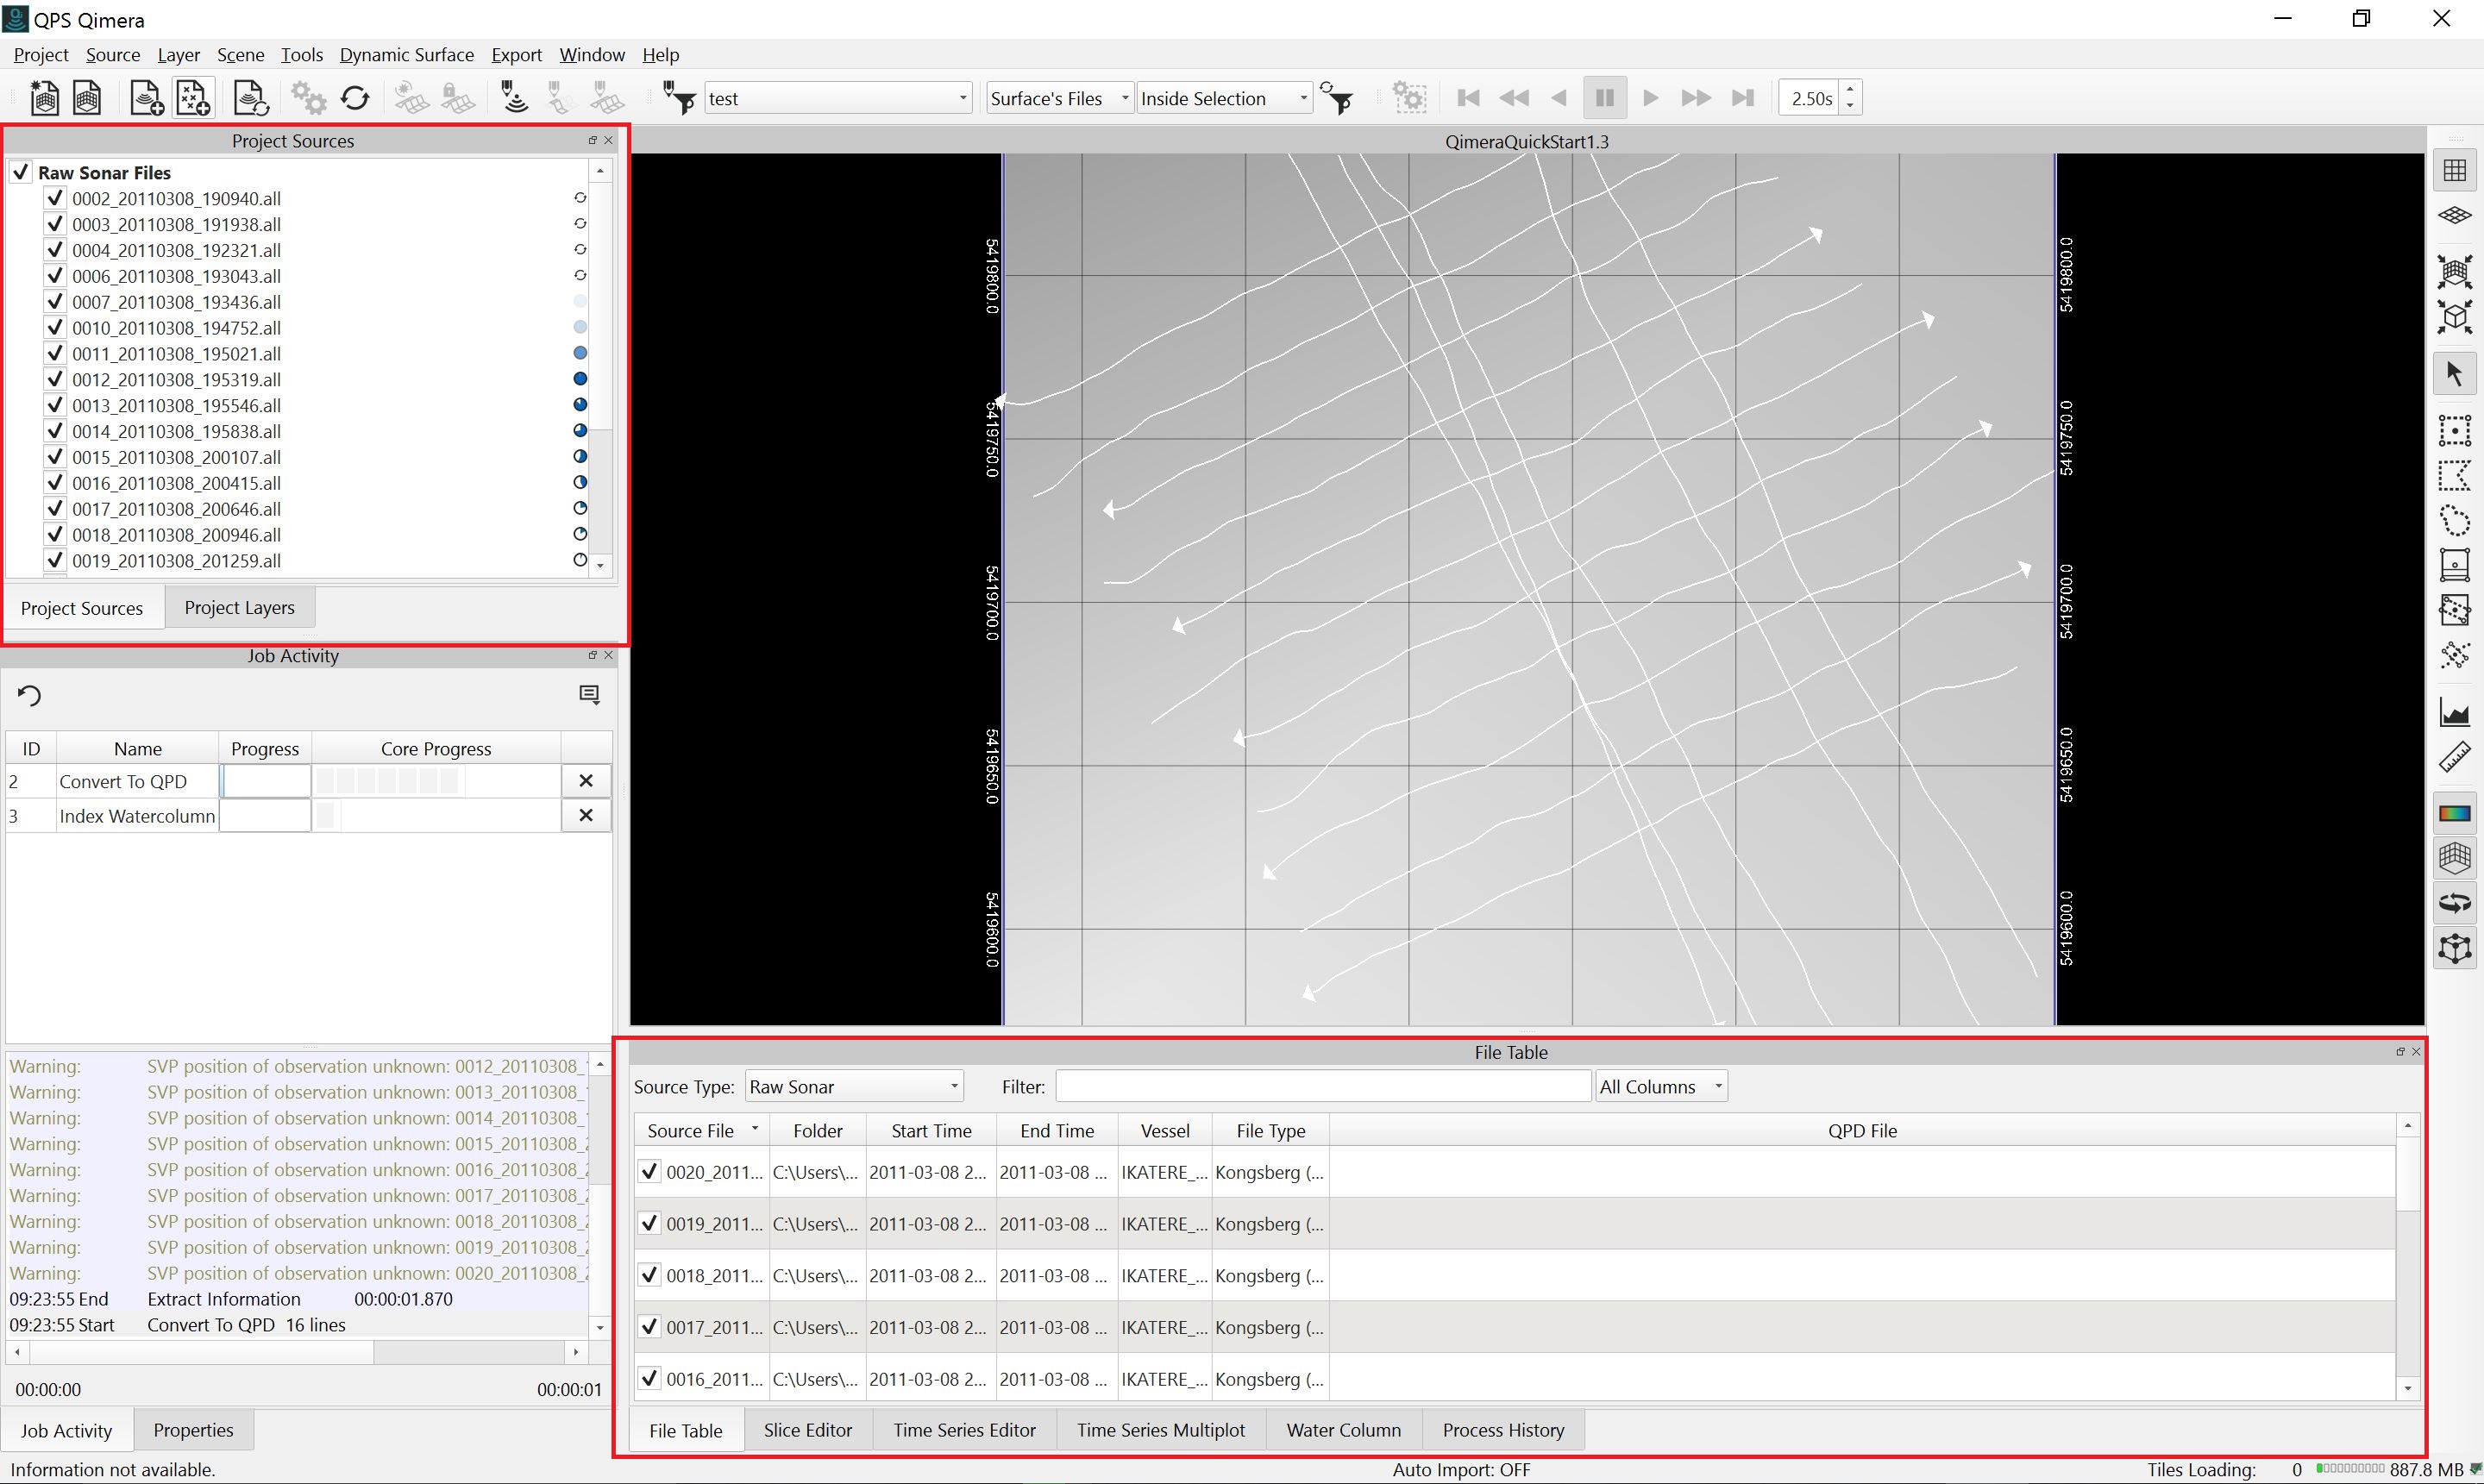
Task: Uncheck 0018_2011 row in File Table
Action: click(650, 1275)
